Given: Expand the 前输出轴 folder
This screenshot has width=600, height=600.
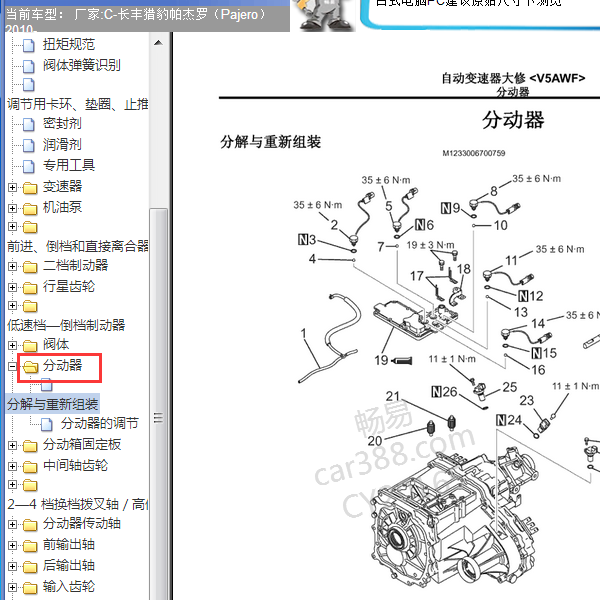Looking at the screenshot, I should 12,545.
